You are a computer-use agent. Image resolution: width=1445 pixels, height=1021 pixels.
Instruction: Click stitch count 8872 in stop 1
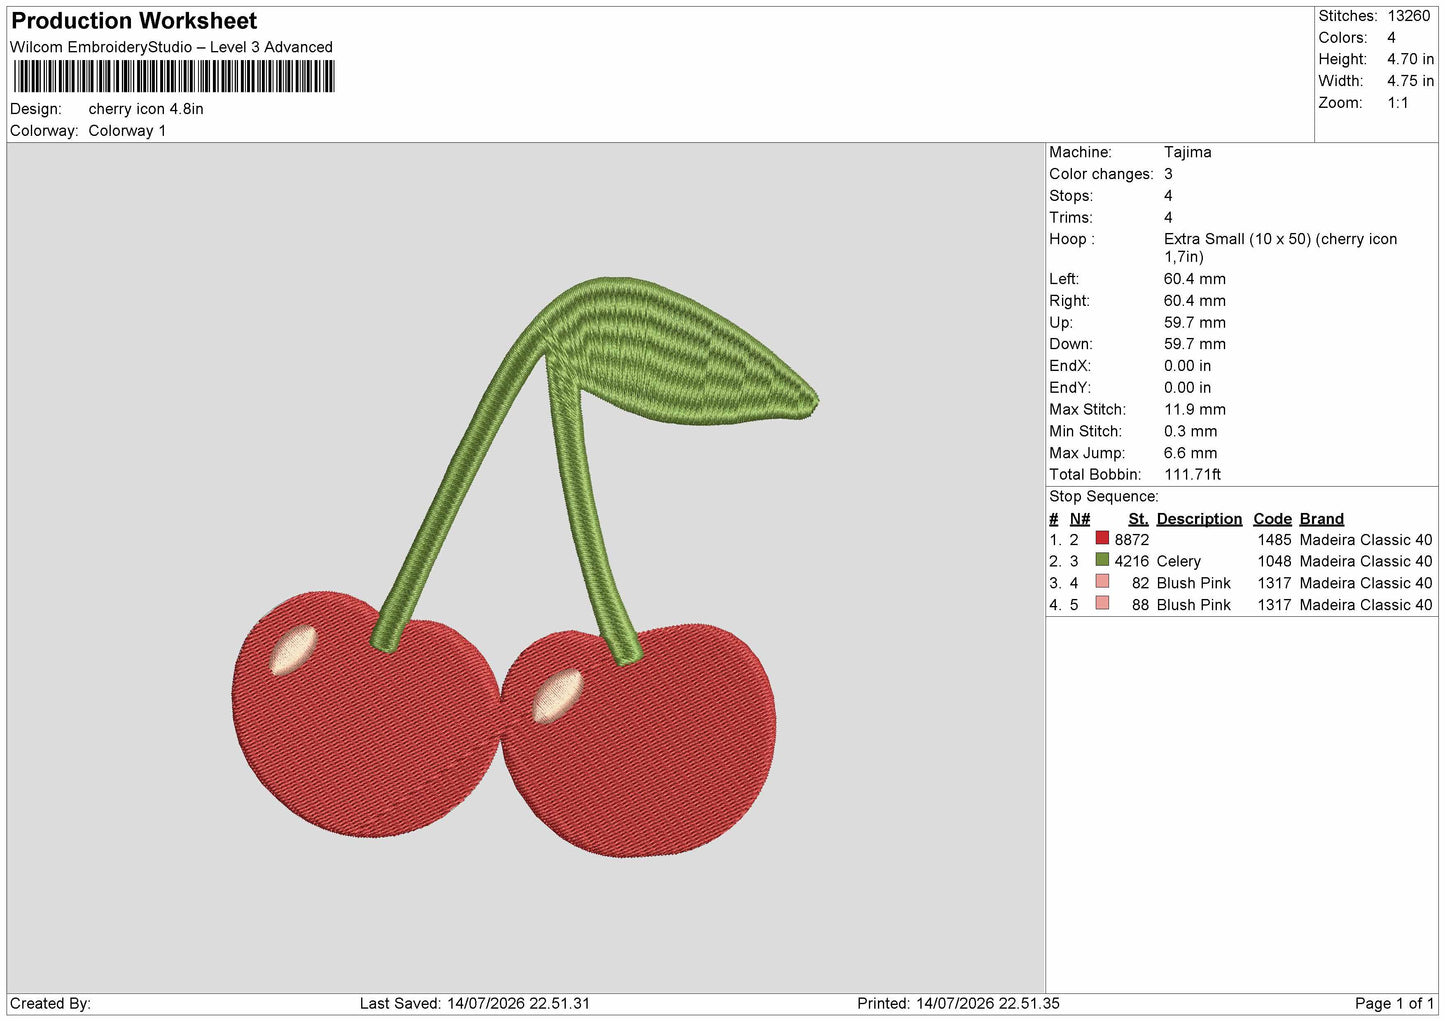[1132, 540]
